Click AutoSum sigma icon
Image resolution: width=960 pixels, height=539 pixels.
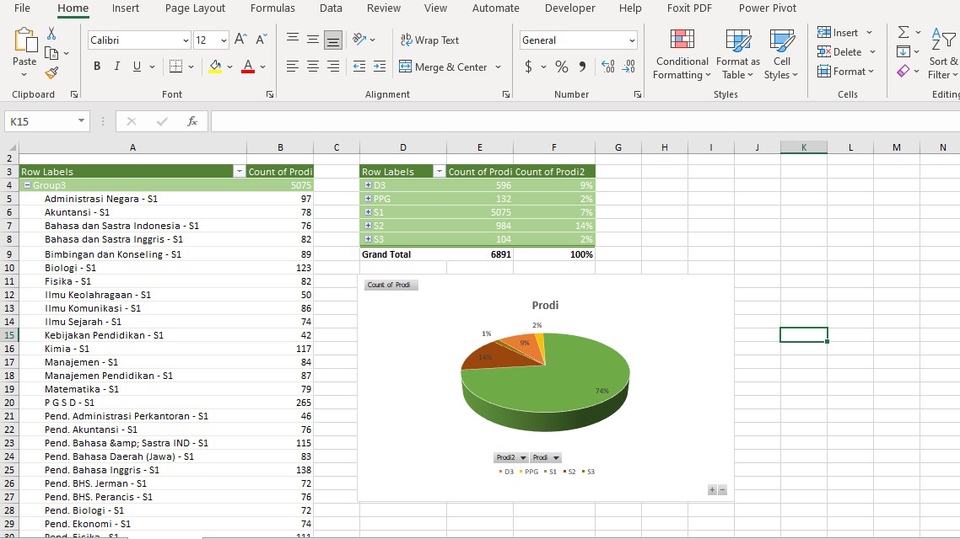click(x=903, y=32)
